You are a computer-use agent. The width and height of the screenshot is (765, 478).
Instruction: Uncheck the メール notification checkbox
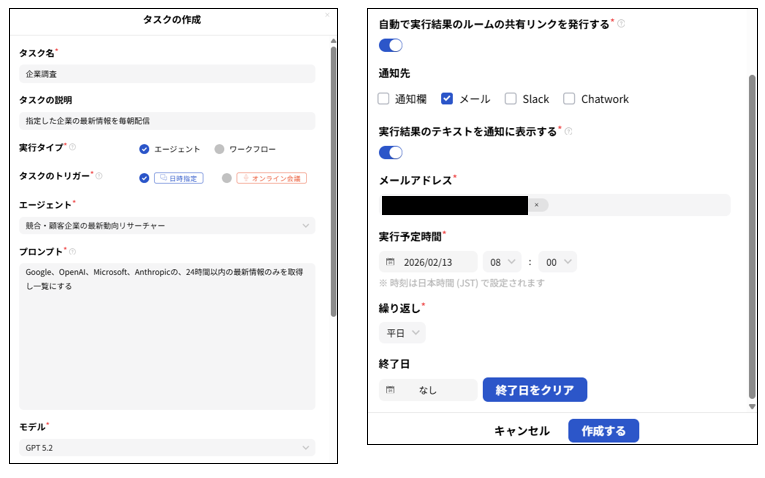pos(447,99)
